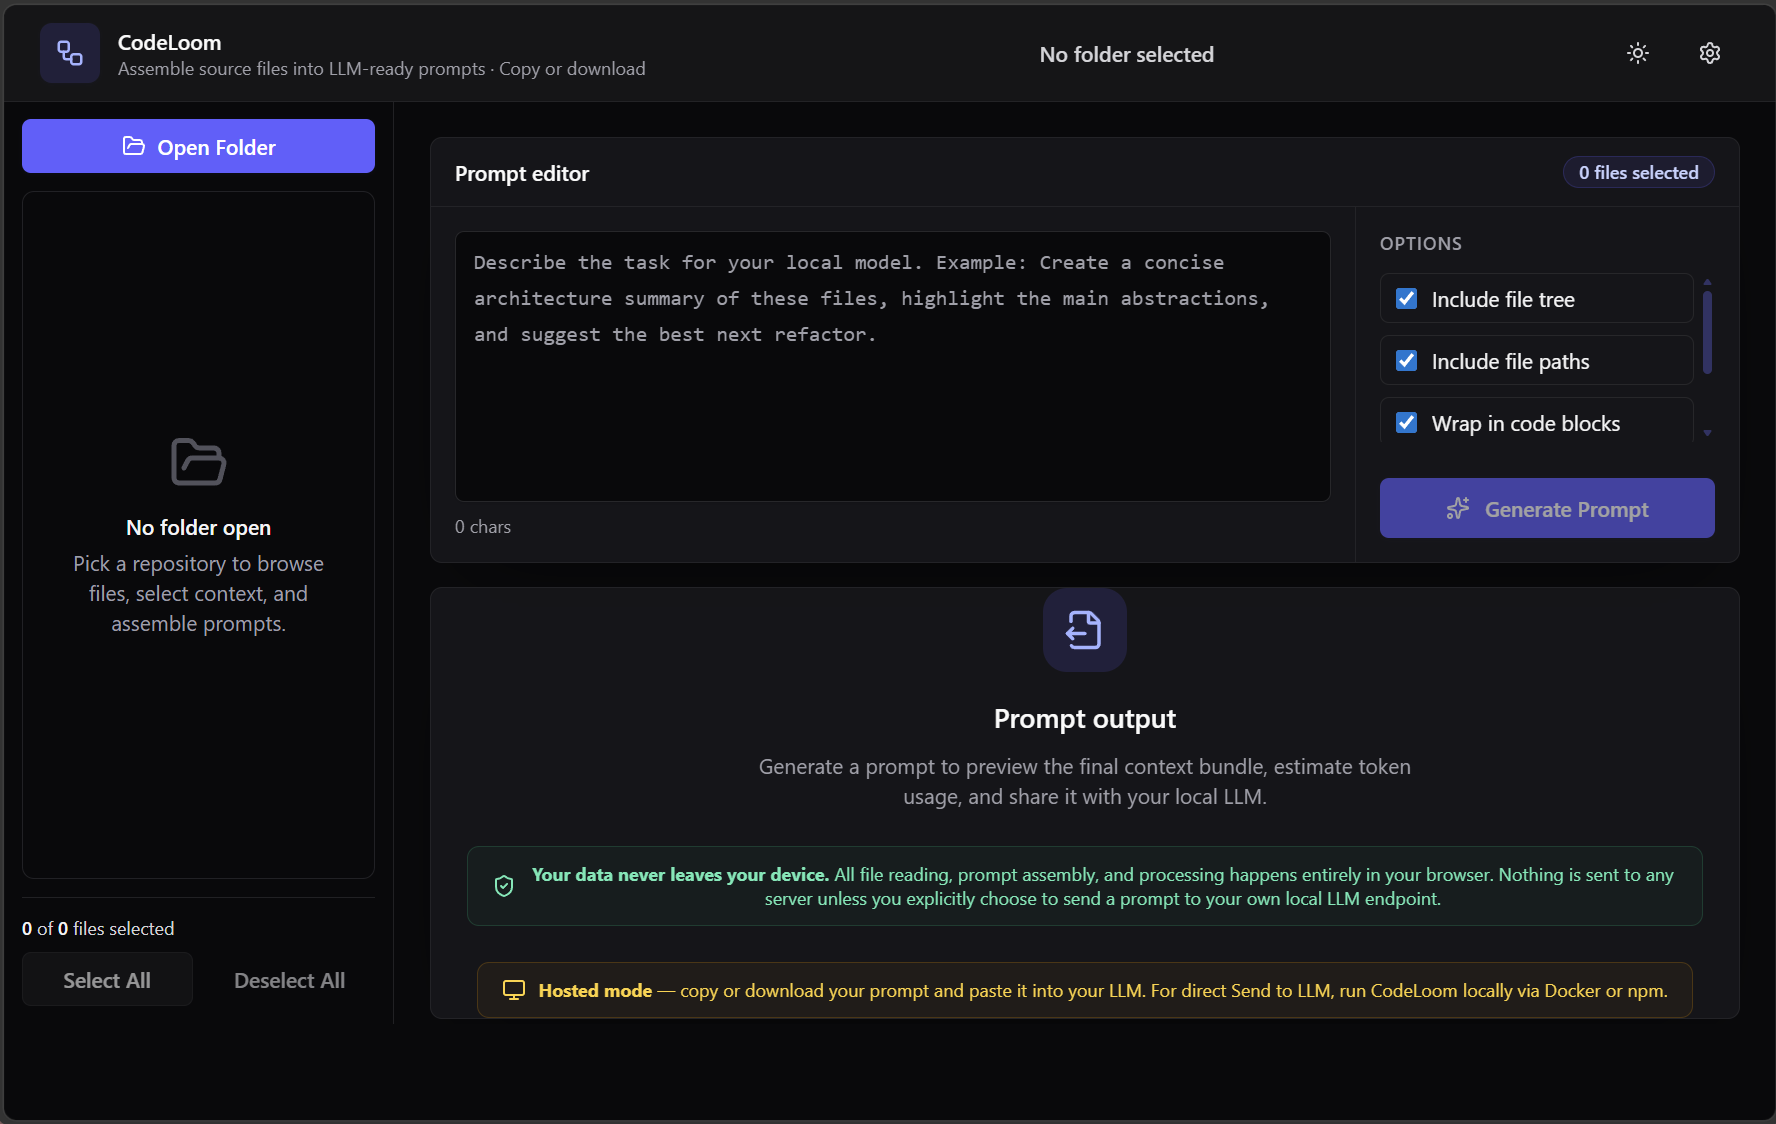Click Generate Prompt
The width and height of the screenshot is (1776, 1124).
[x=1546, y=508]
